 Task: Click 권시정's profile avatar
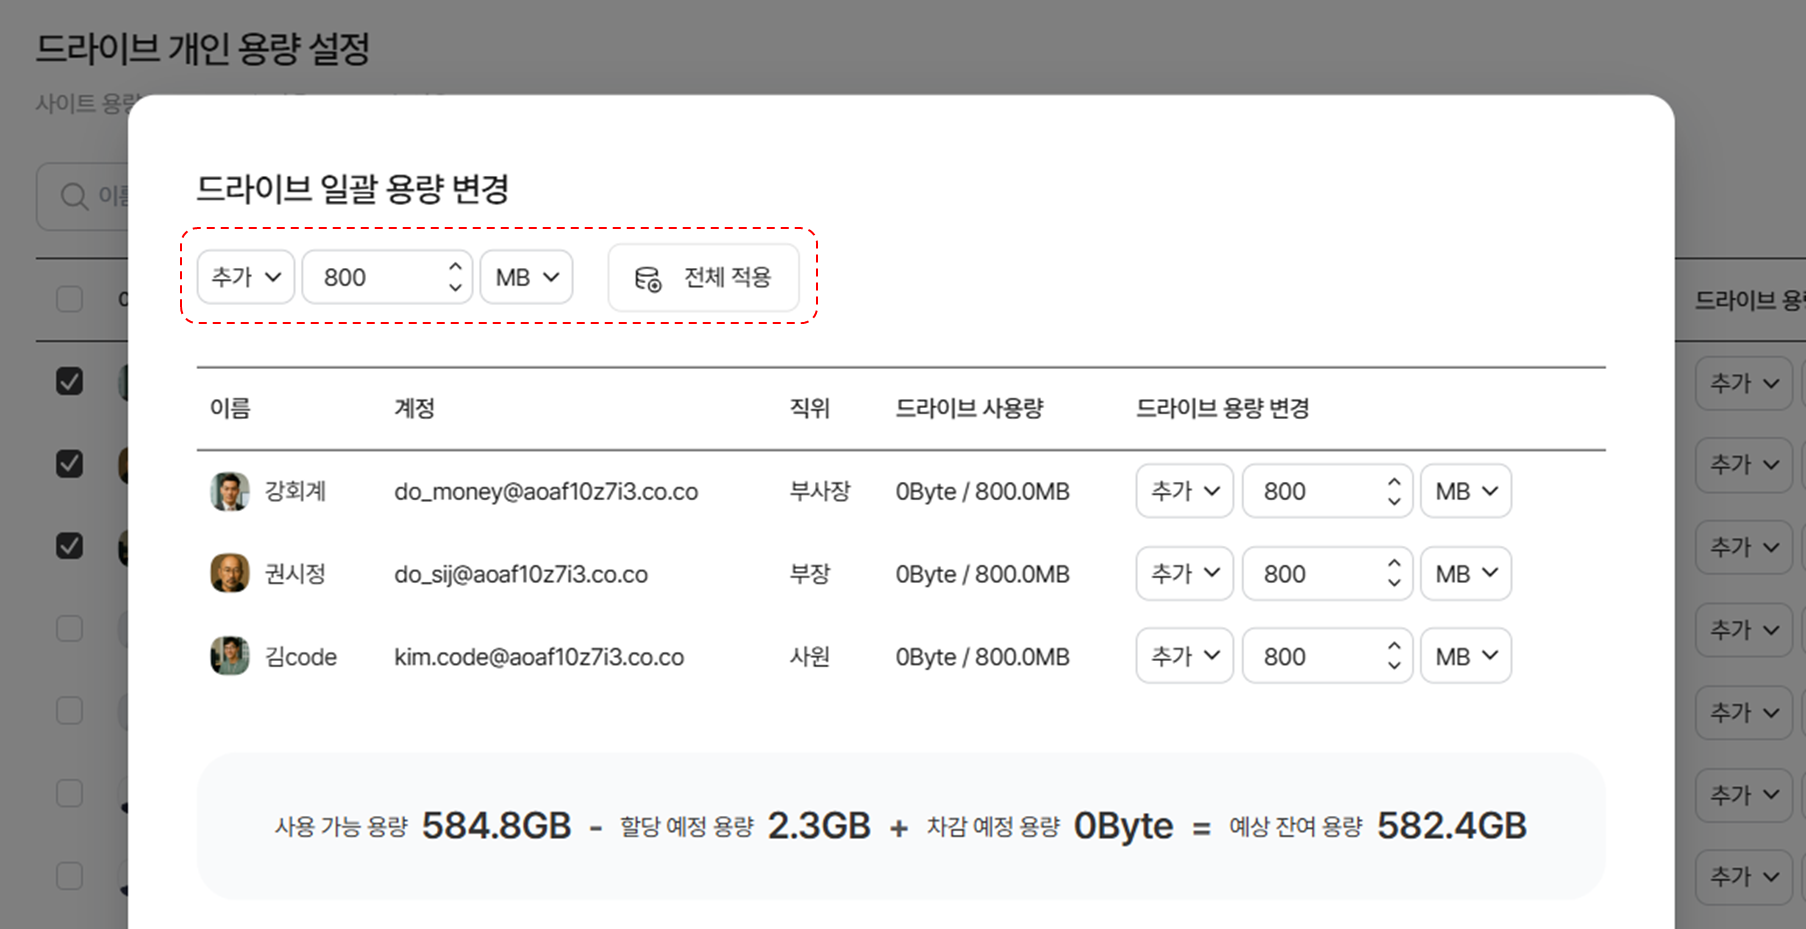(x=229, y=574)
